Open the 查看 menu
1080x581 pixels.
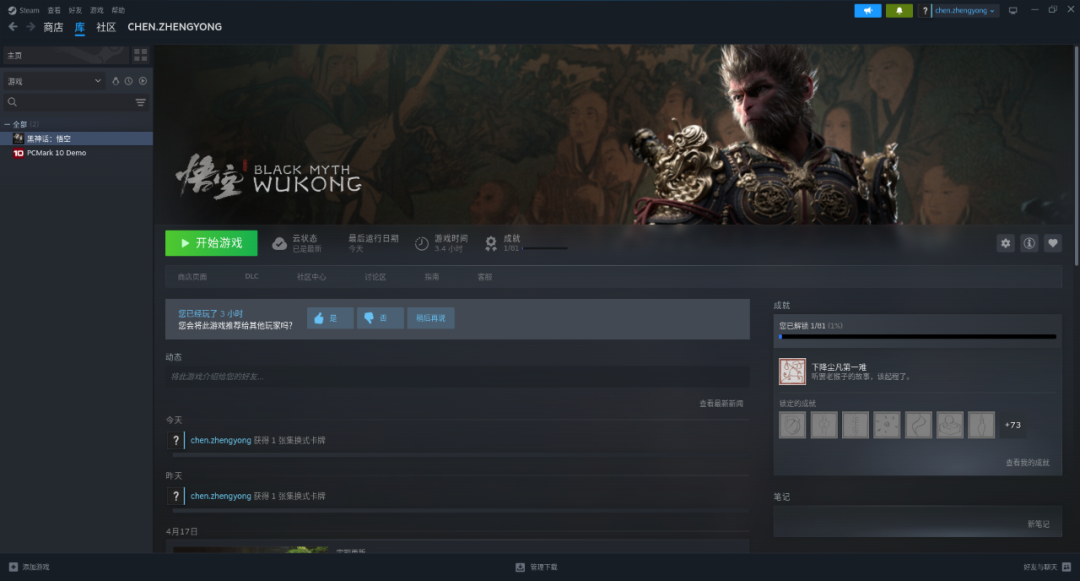[54, 10]
